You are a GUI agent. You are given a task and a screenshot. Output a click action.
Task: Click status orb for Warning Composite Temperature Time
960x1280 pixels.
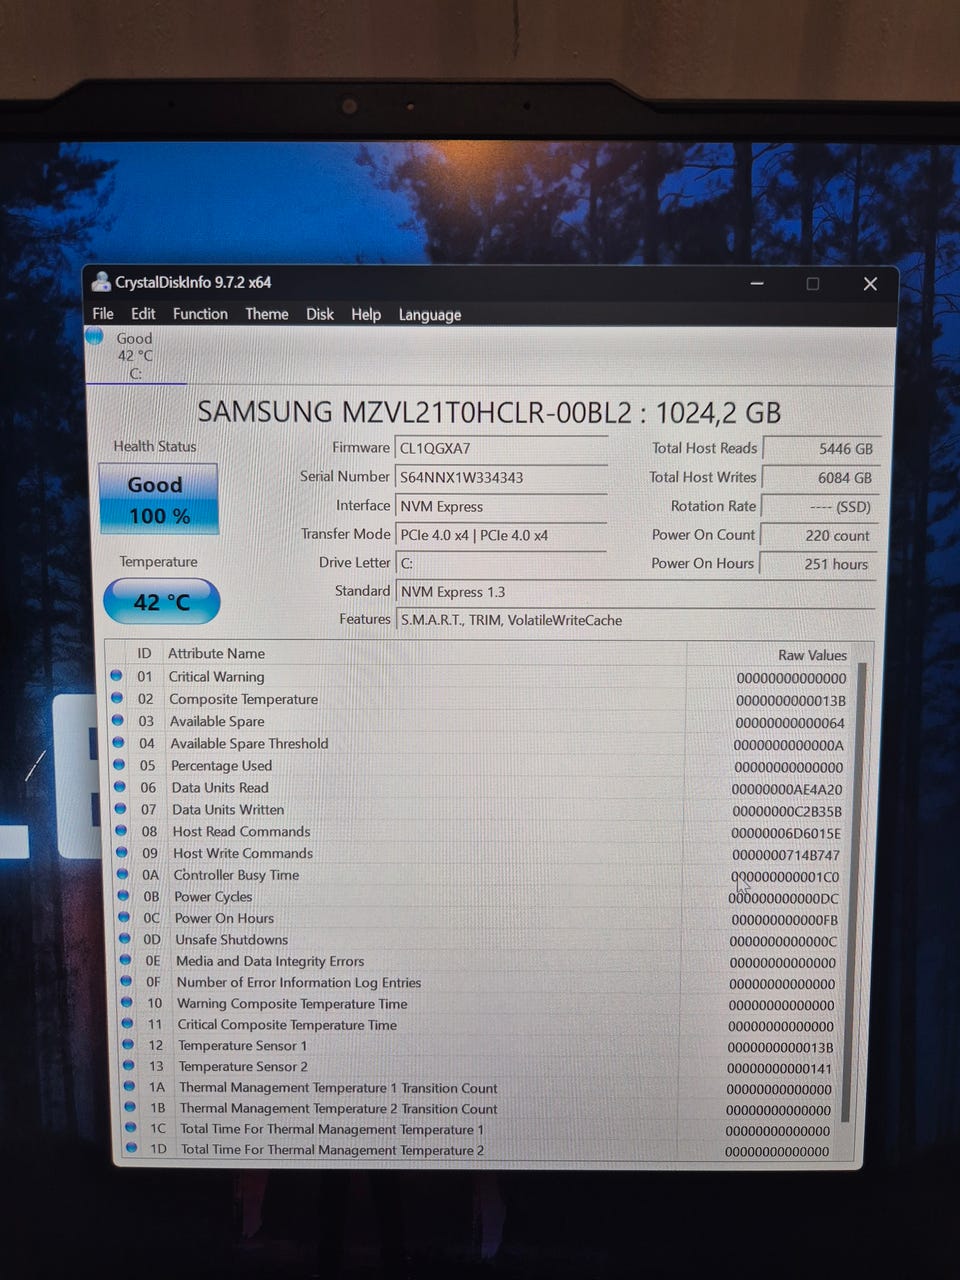(x=127, y=1002)
